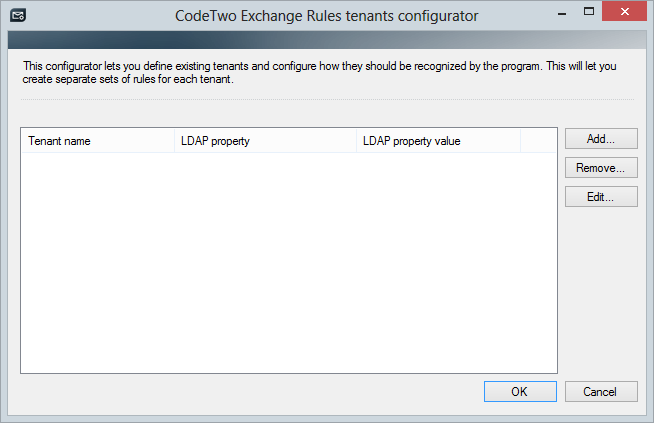Click divider between LDAP property and value columns
This screenshot has width=654, height=423.
click(x=356, y=141)
